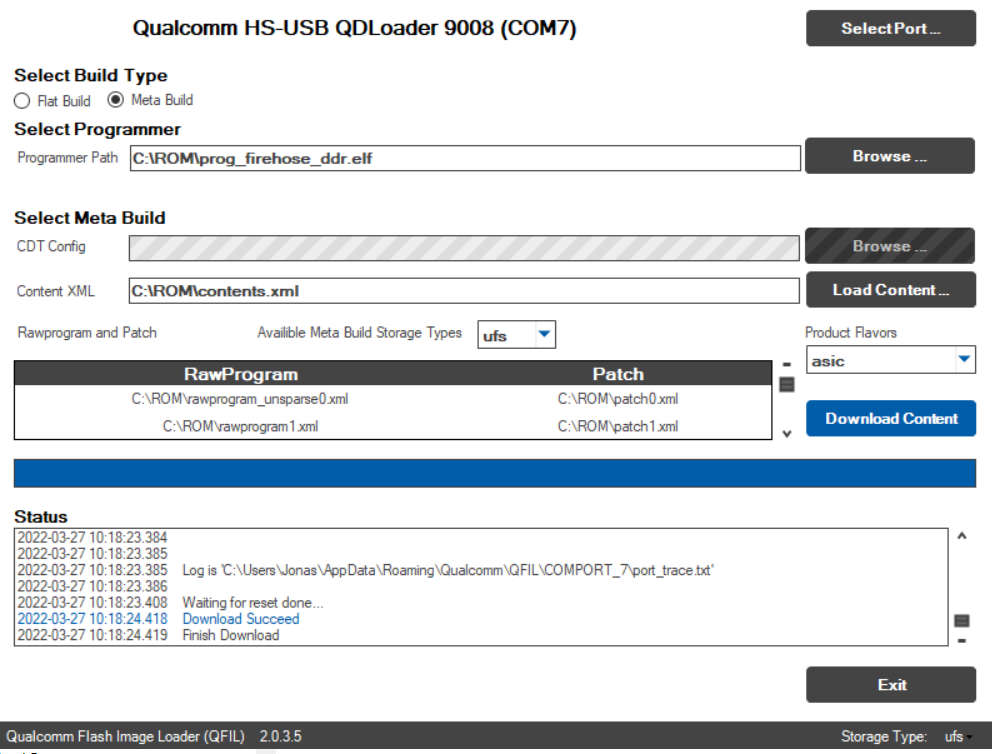
Task: Click the disabled CDT Config Browse button
Action: pos(890,246)
